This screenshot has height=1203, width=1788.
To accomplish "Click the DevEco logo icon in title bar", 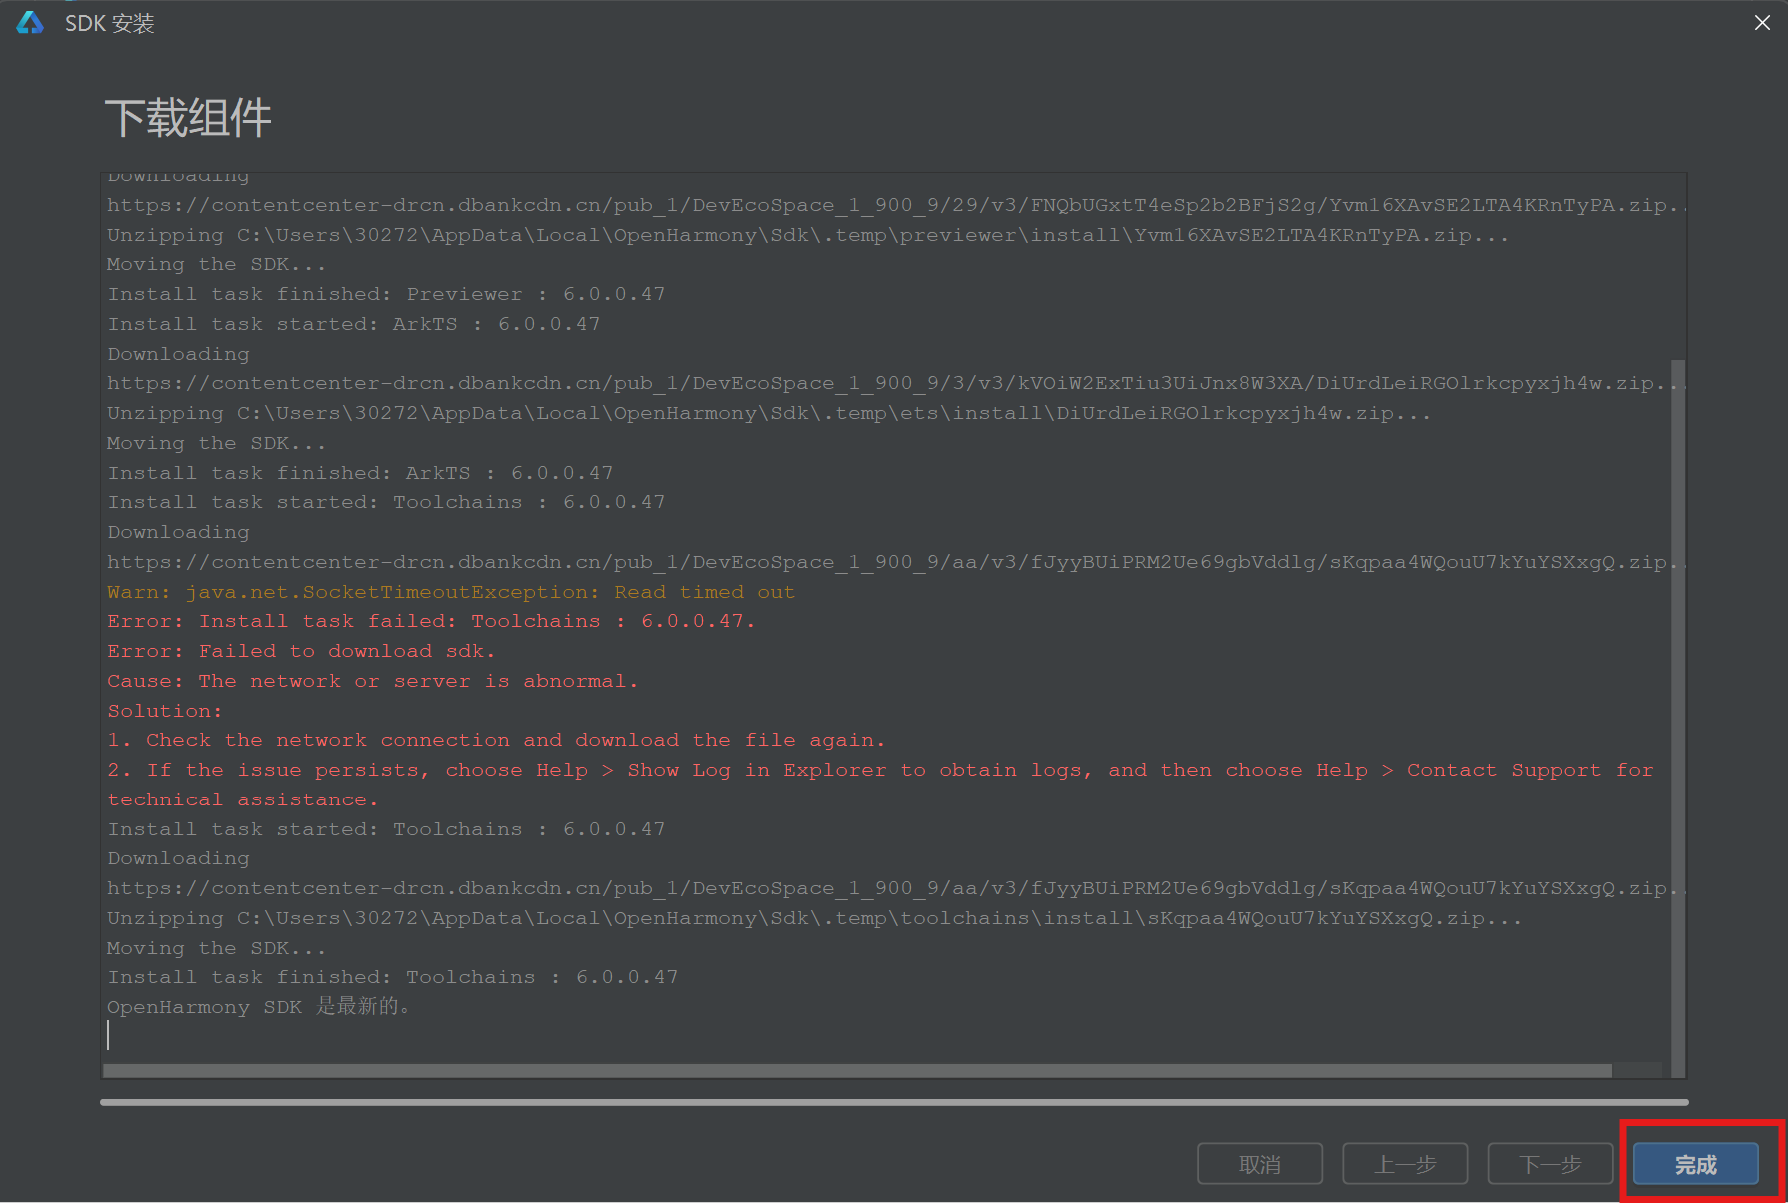I will point(30,22).
